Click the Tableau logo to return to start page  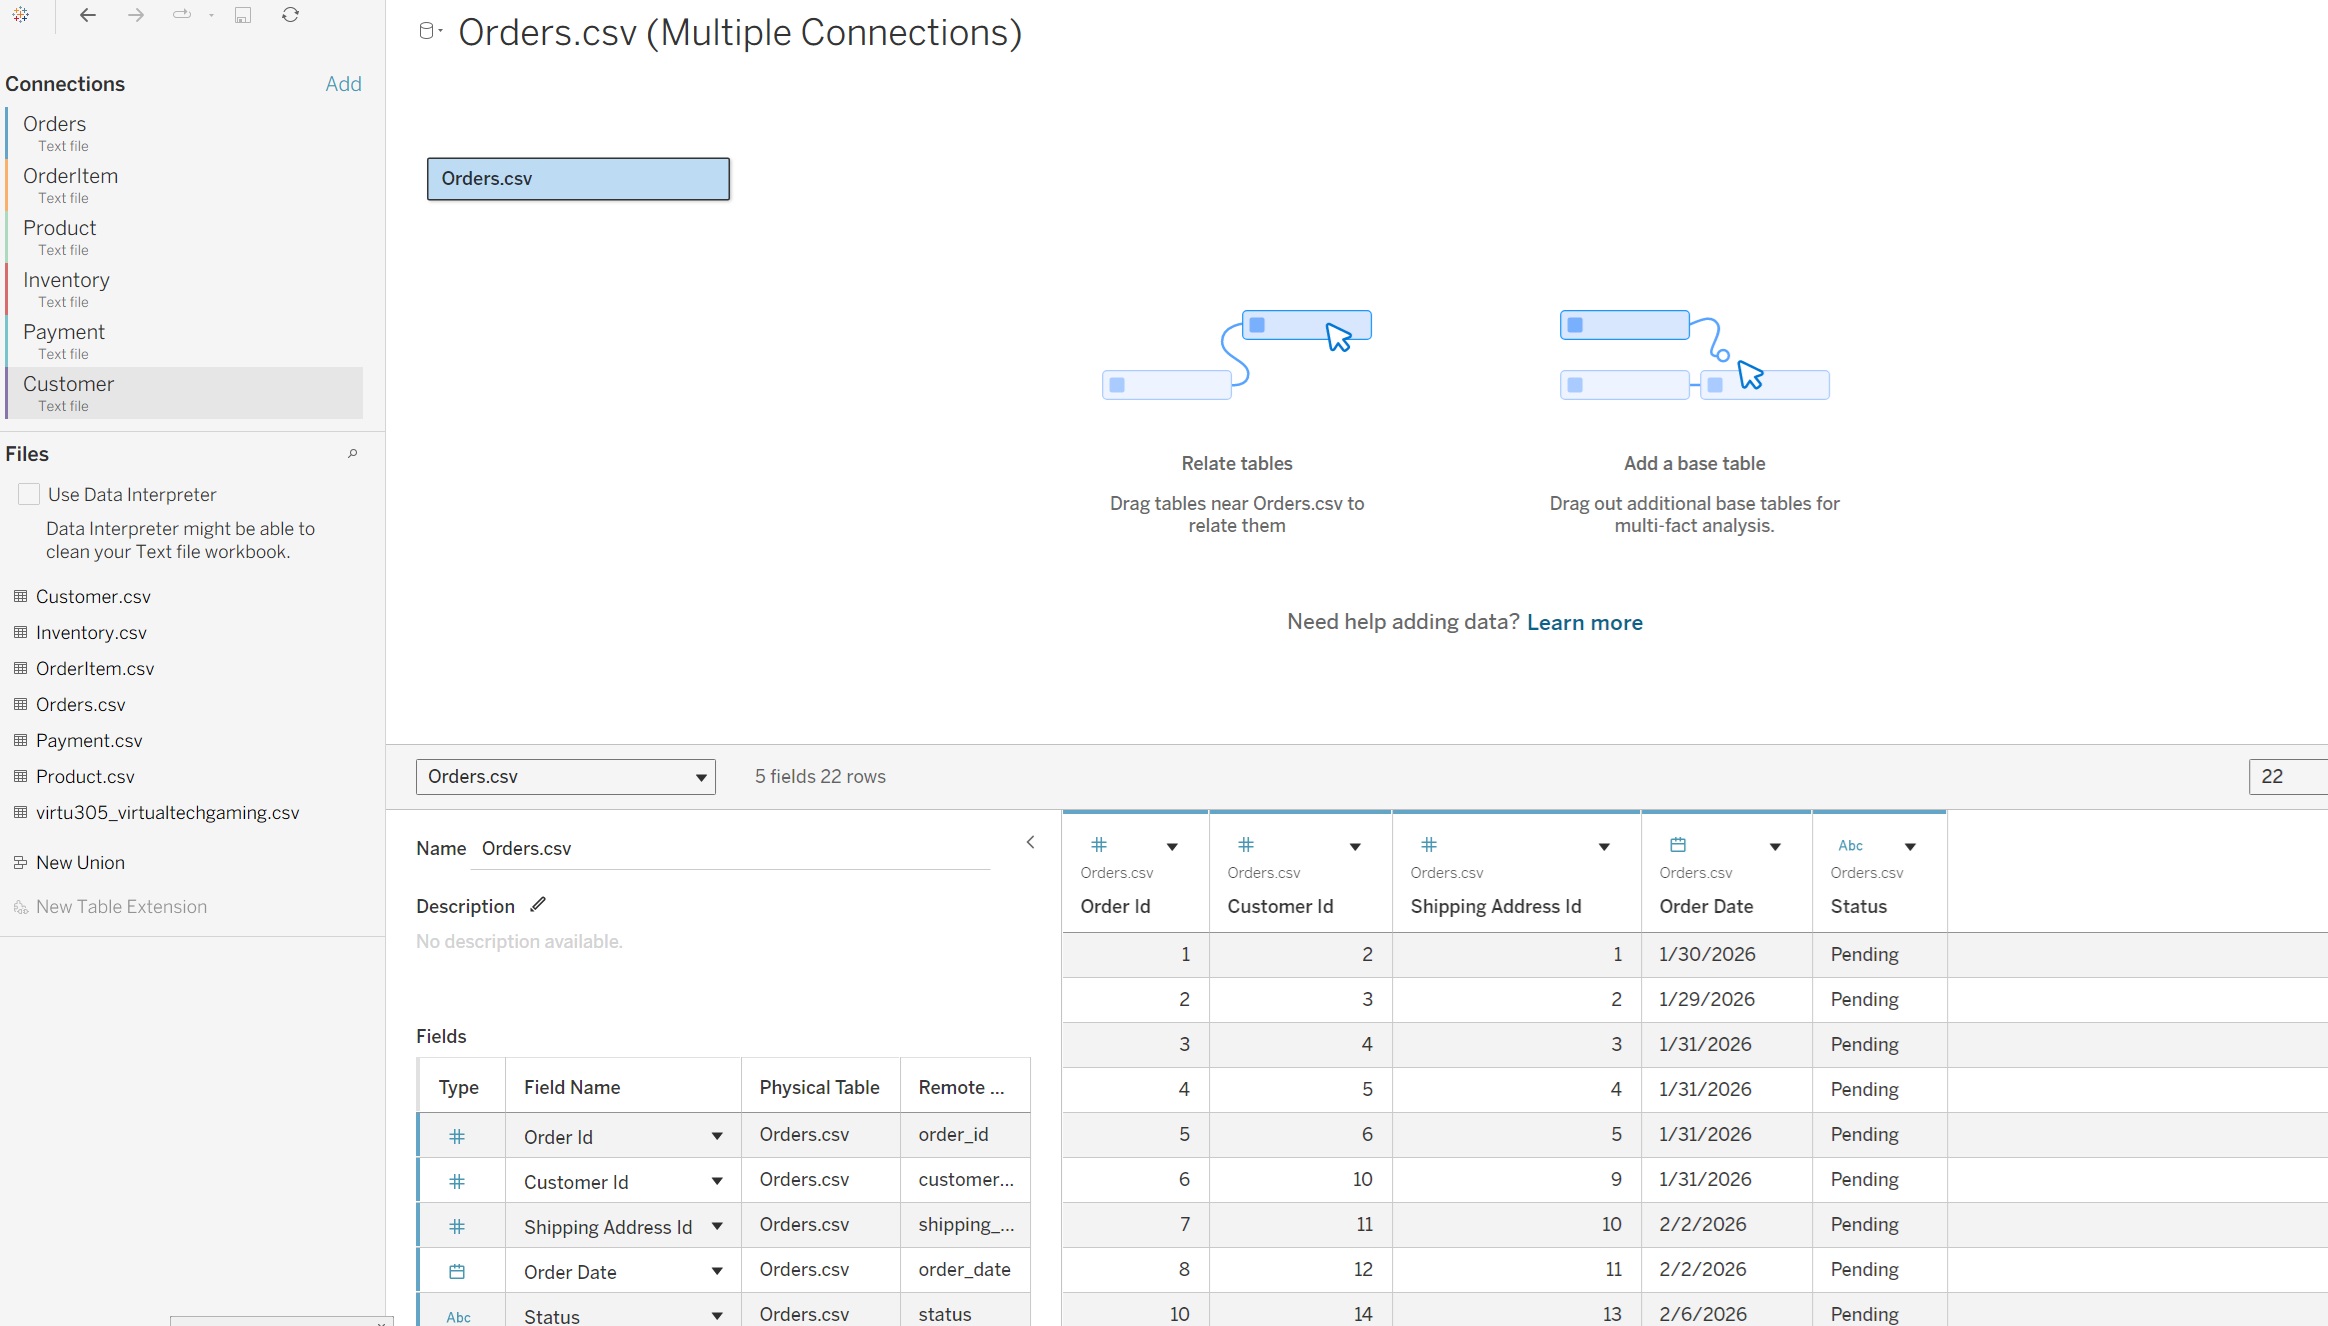(x=21, y=15)
